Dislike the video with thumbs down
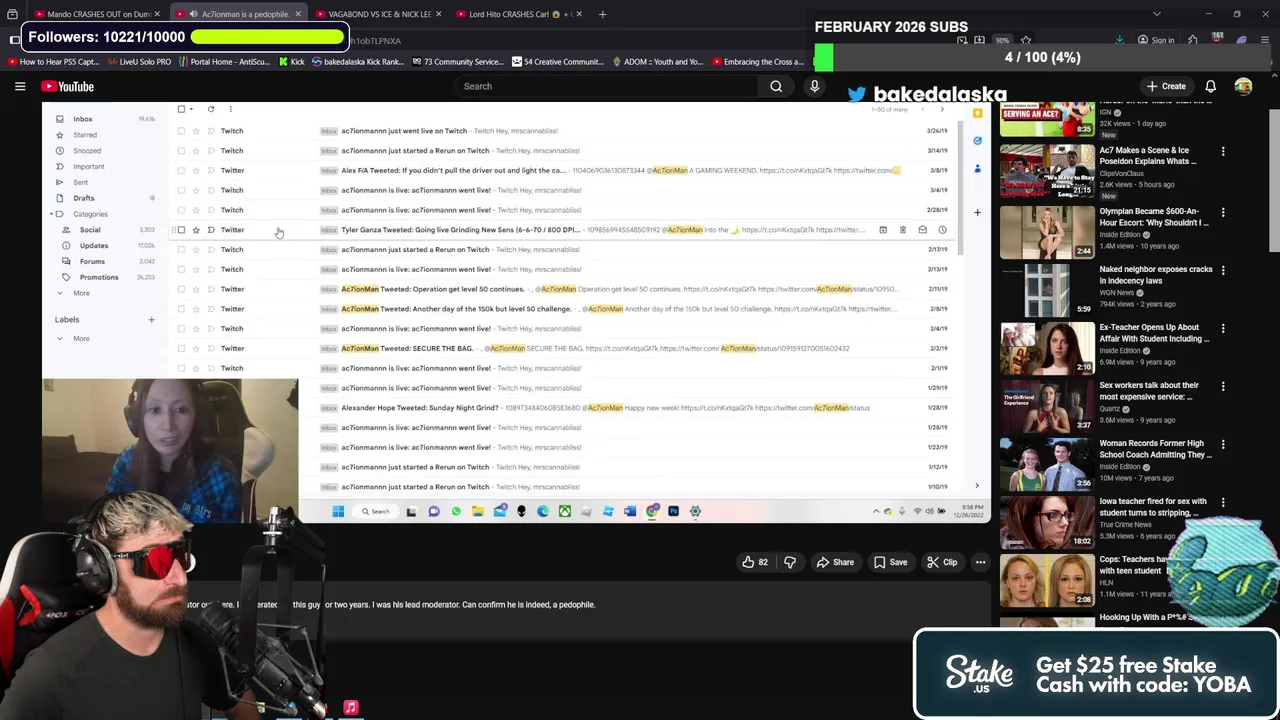Screen dimensions: 1280x720 (x=790, y=562)
